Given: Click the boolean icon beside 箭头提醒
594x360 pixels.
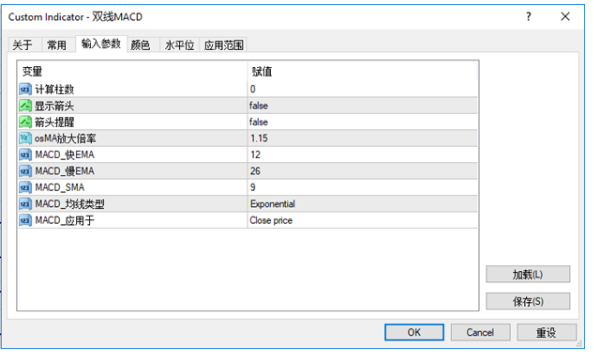Looking at the screenshot, I should tap(25, 122).
